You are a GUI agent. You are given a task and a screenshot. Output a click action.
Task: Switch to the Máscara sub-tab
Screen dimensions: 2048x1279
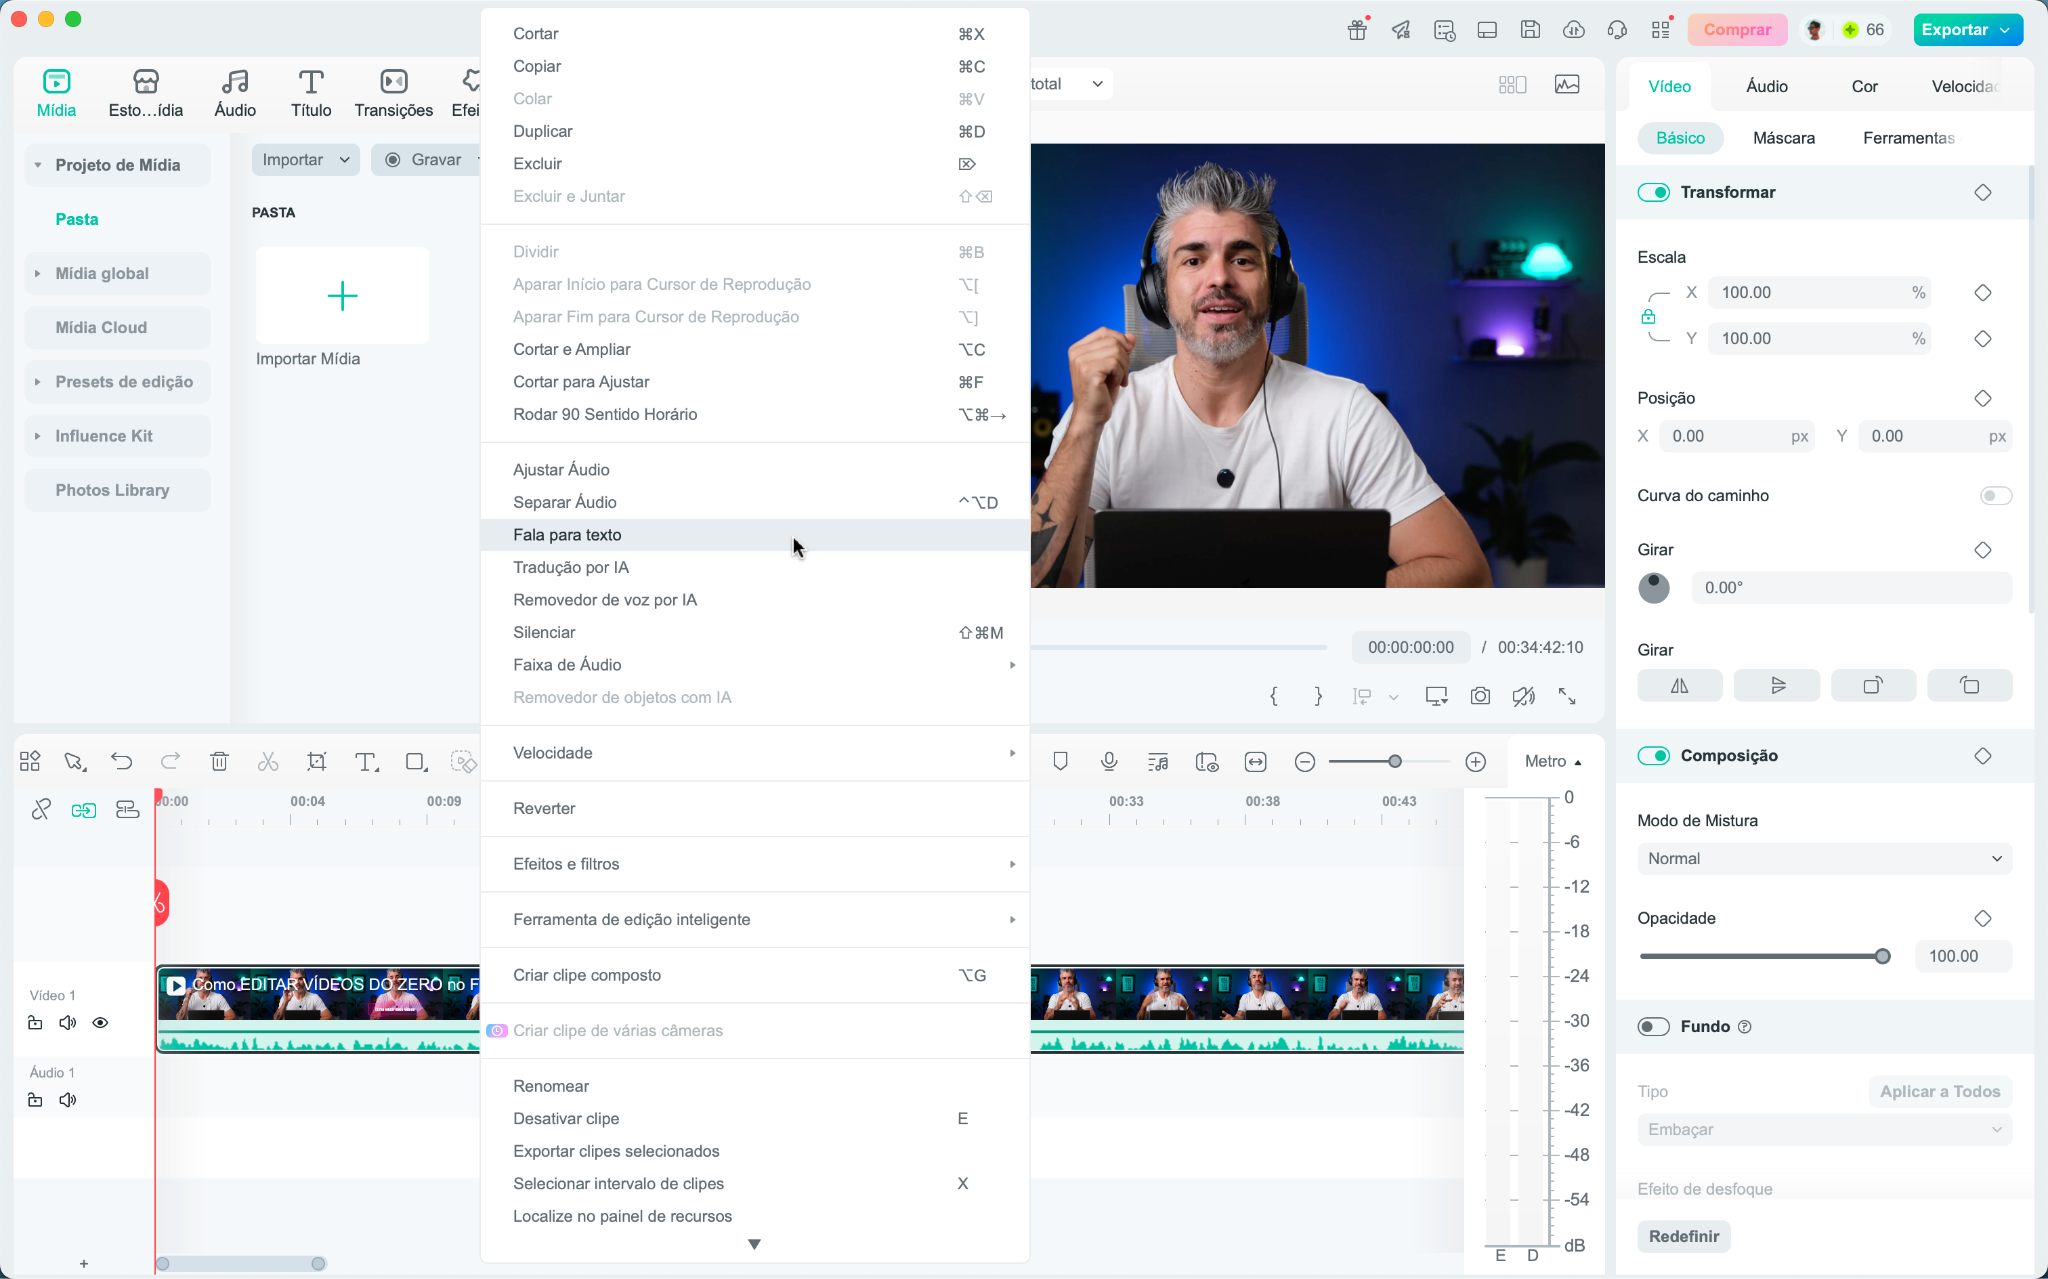1784,138
